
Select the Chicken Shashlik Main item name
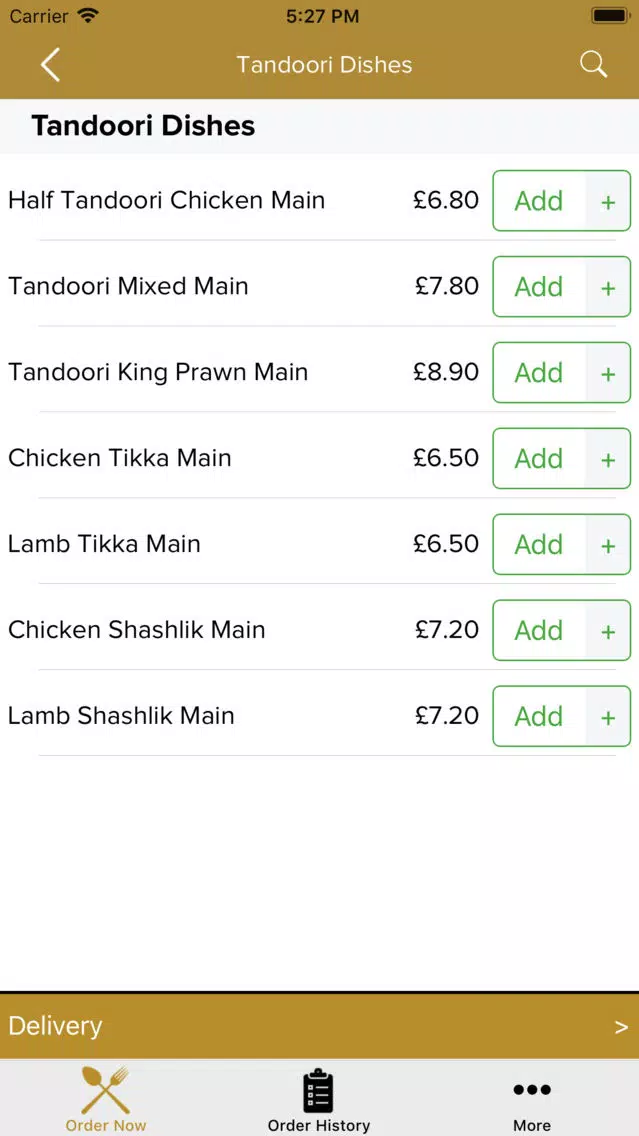(x=136, y=630)
